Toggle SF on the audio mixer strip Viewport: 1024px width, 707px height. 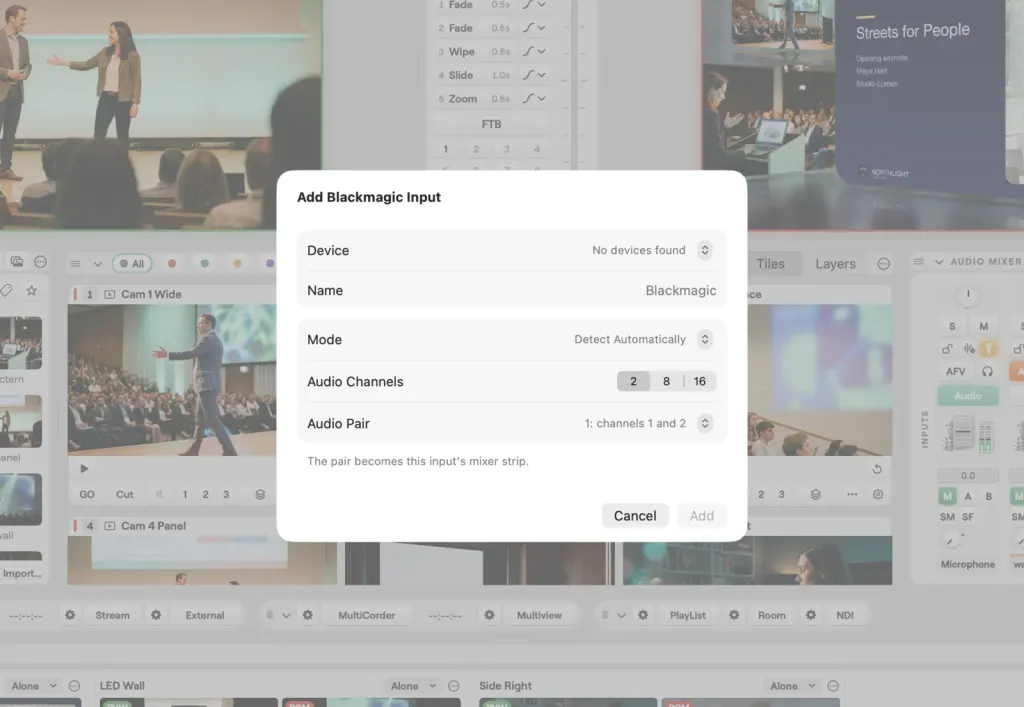[968, 516]
